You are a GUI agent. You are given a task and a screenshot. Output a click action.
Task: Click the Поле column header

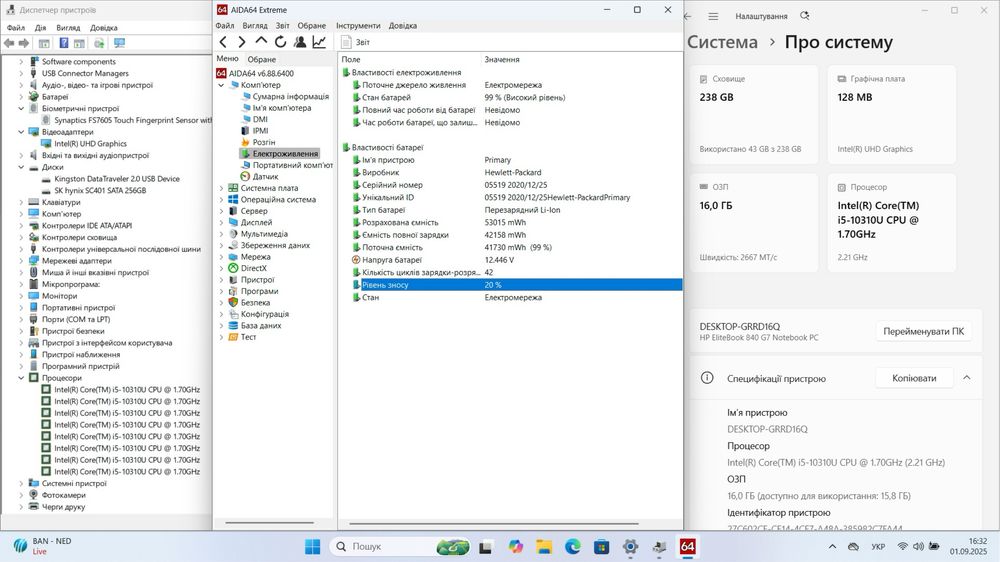[351, 59]
